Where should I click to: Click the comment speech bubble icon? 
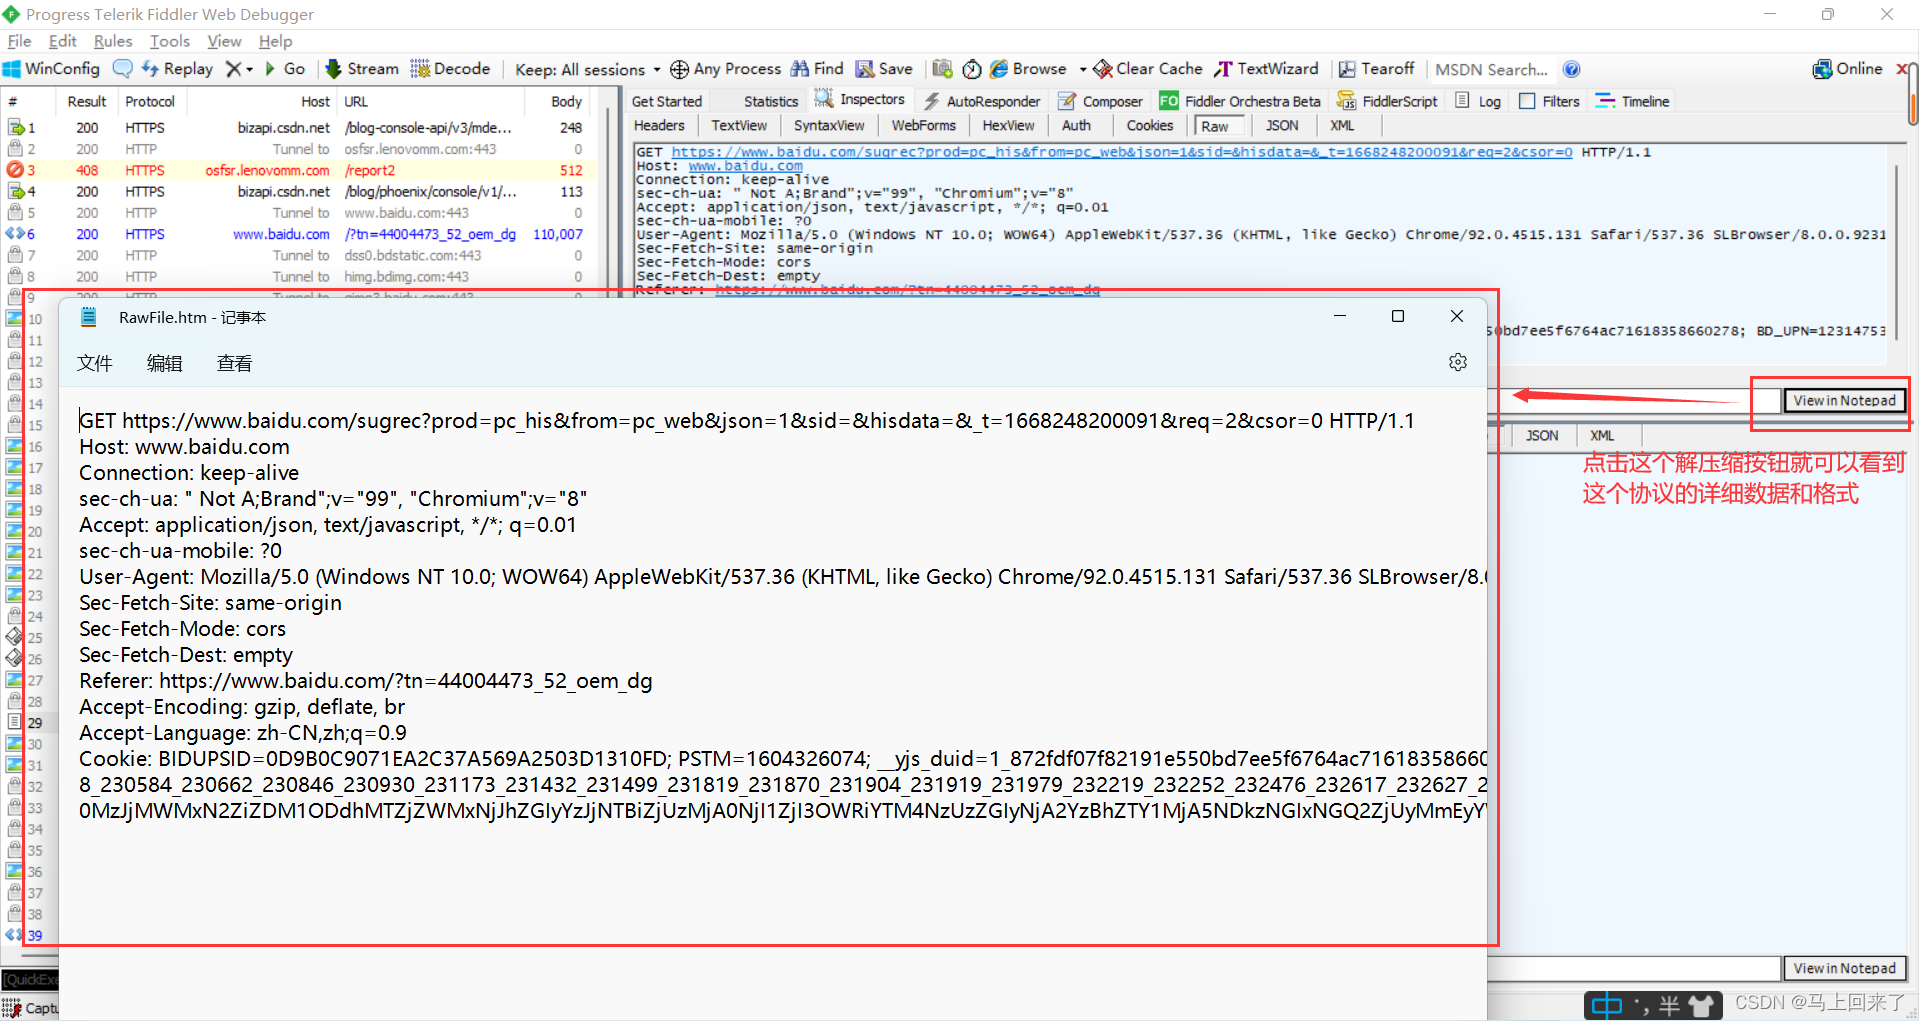tap(123, 69)
